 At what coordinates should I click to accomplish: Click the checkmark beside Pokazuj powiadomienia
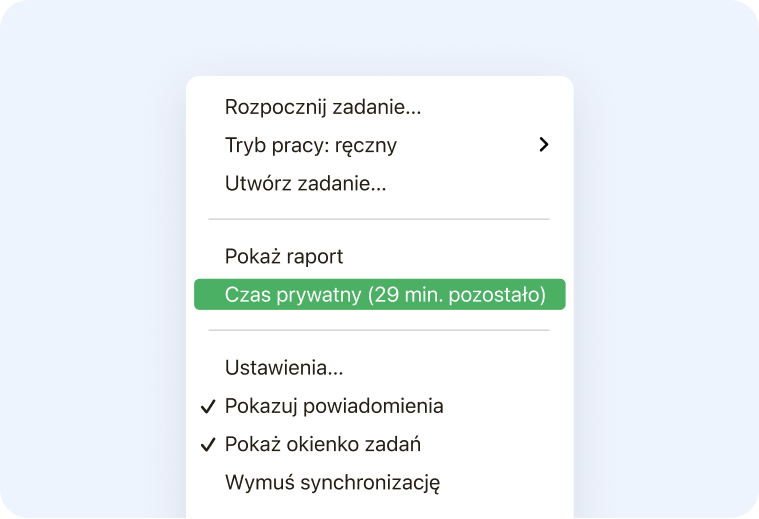[208, 407]
